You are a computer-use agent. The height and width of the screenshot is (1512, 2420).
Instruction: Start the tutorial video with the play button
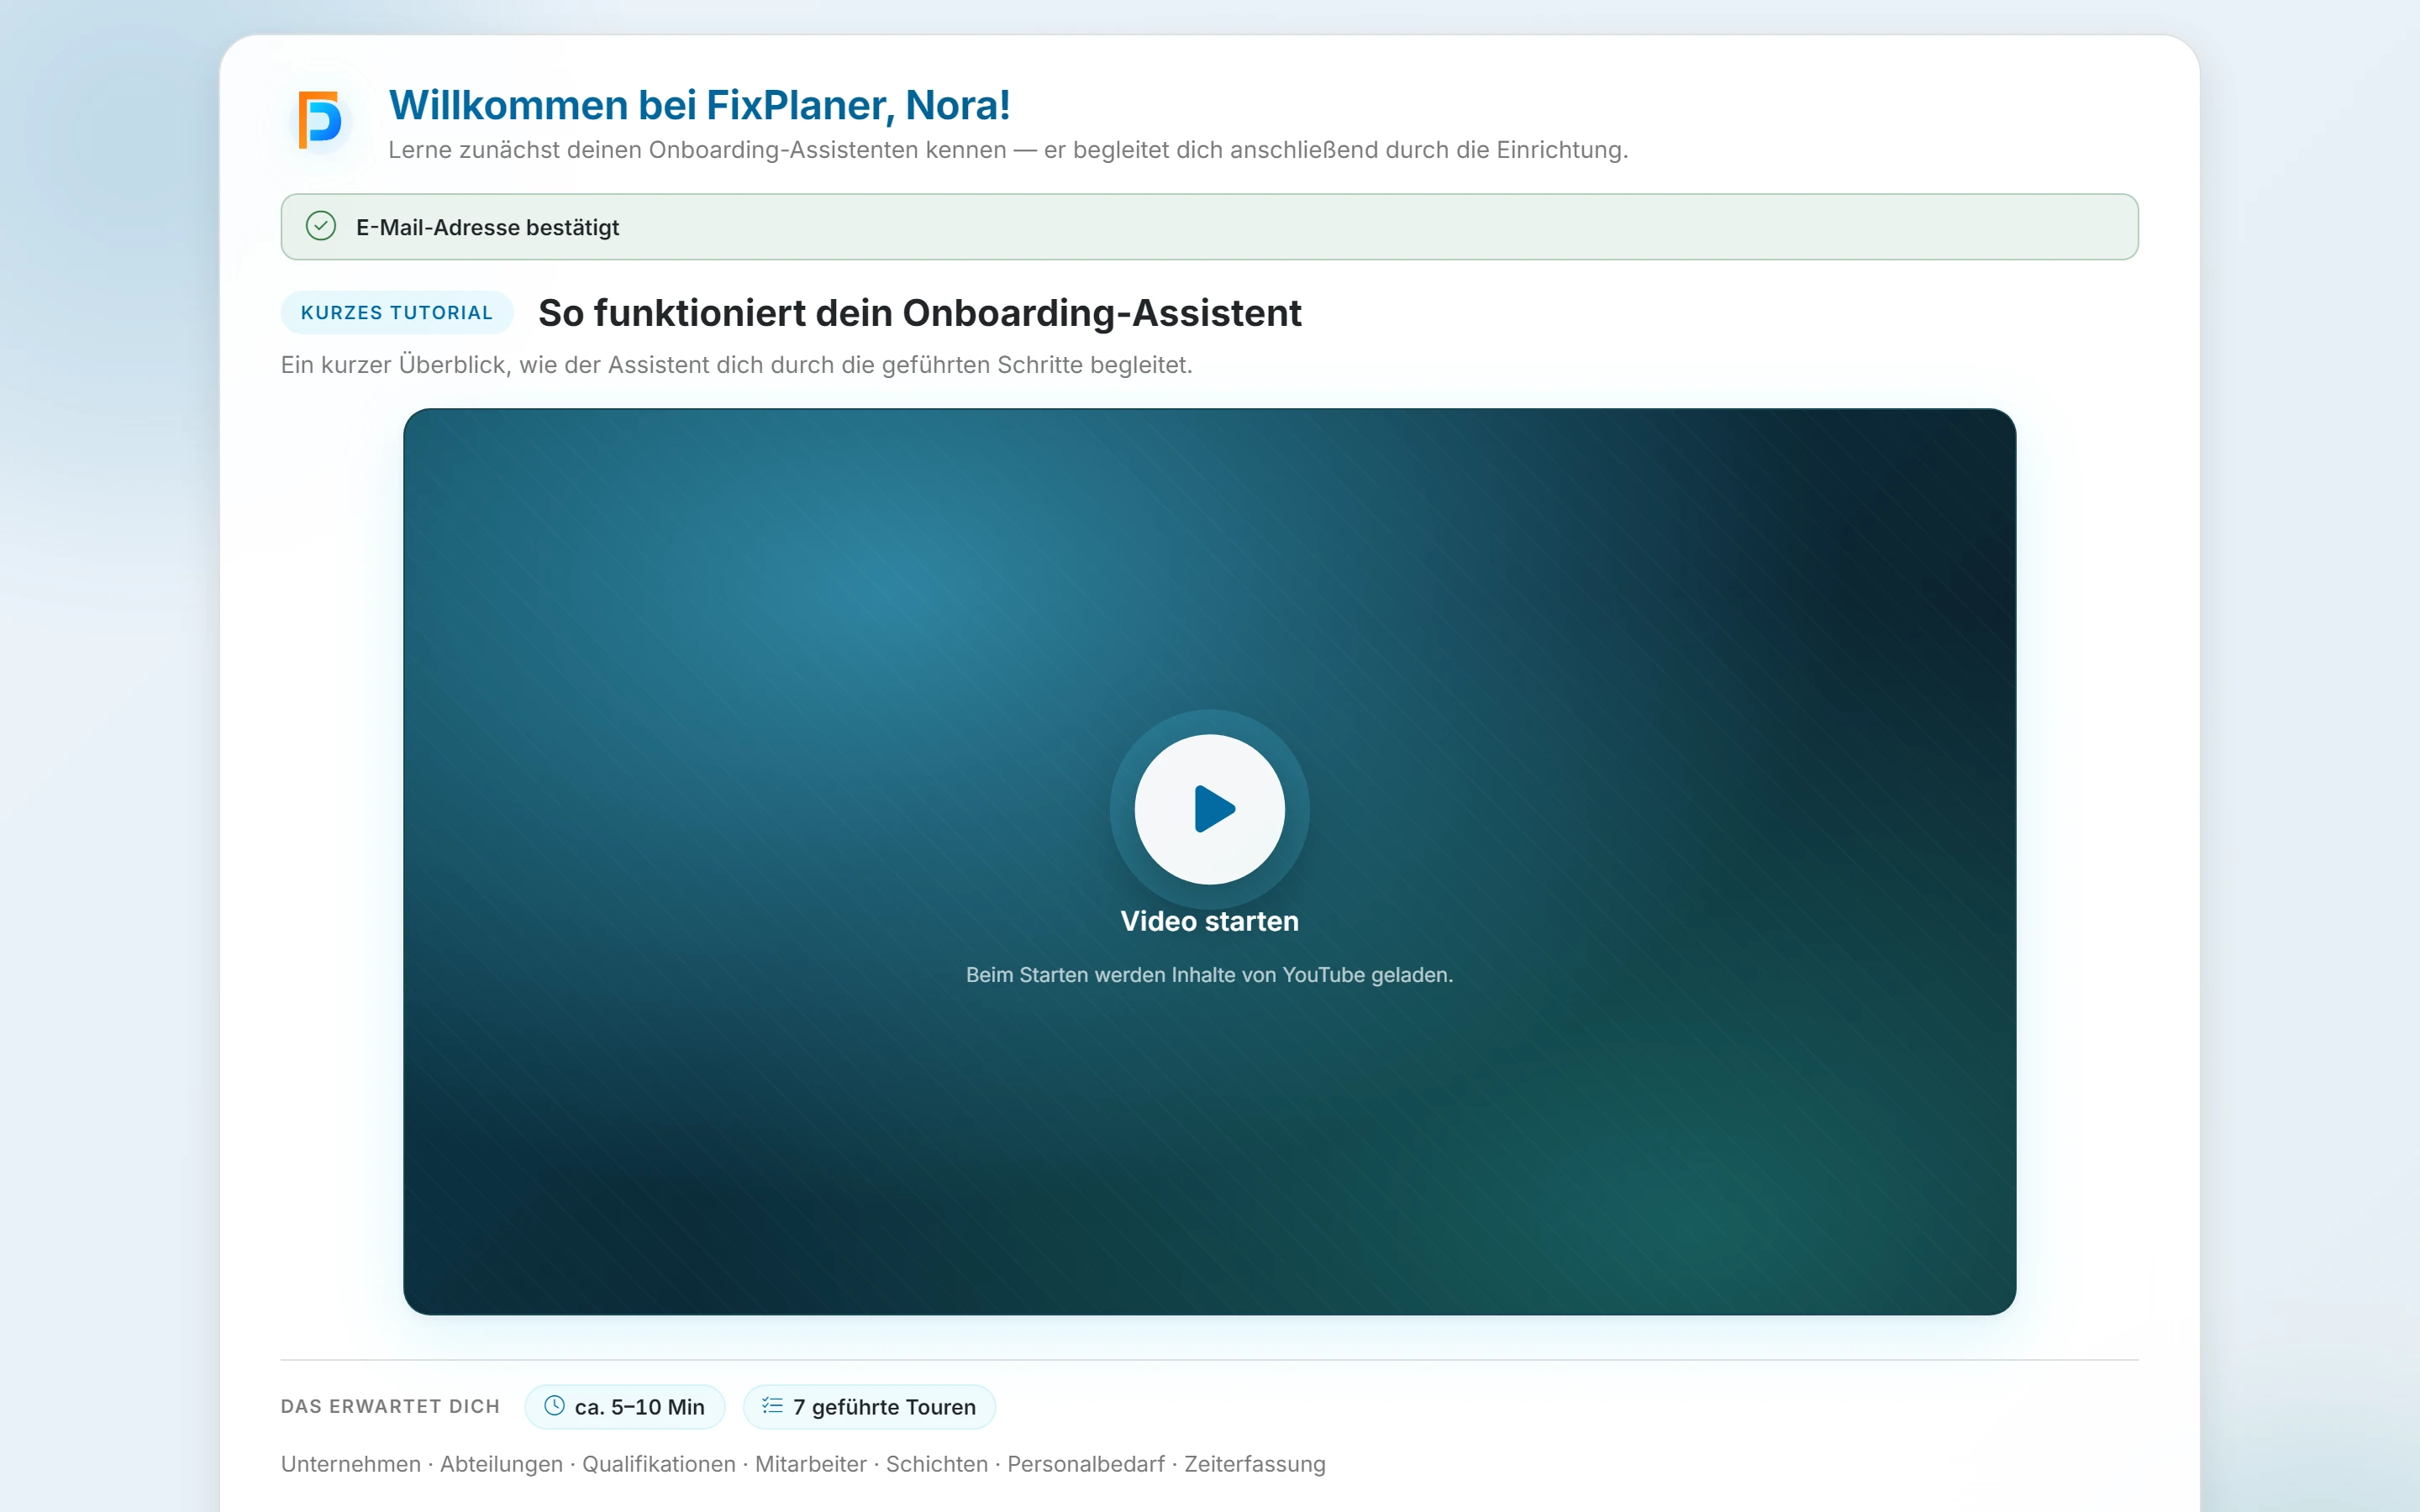(x=1209, y=809)
